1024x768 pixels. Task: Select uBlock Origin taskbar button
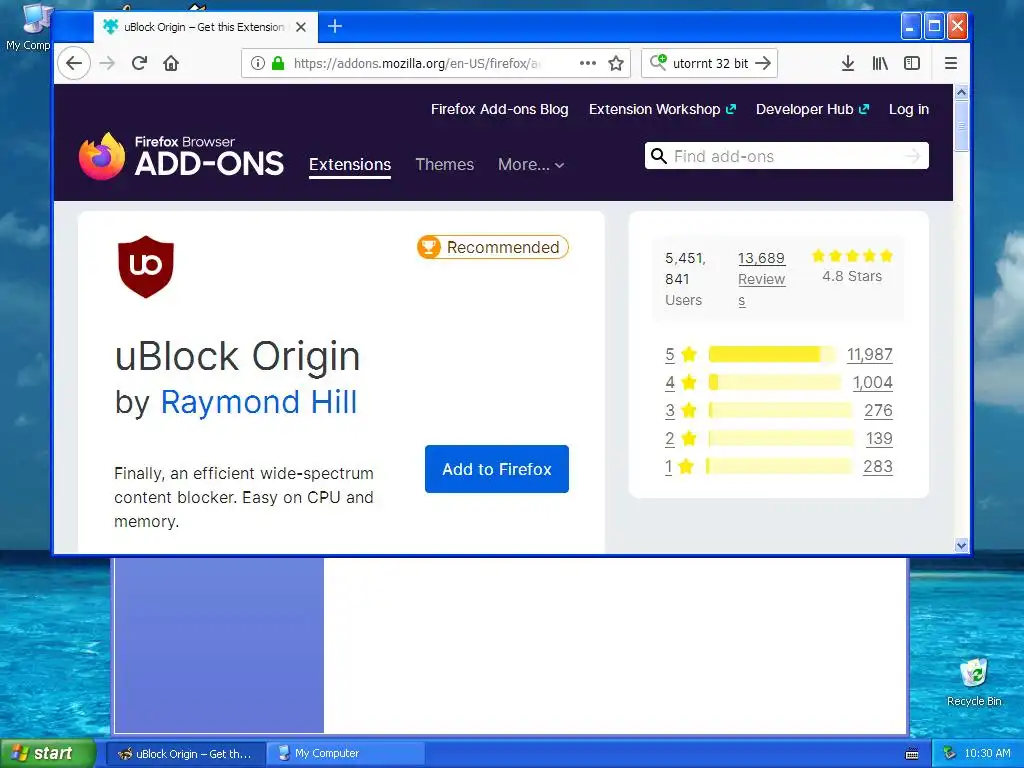(185, 754)
